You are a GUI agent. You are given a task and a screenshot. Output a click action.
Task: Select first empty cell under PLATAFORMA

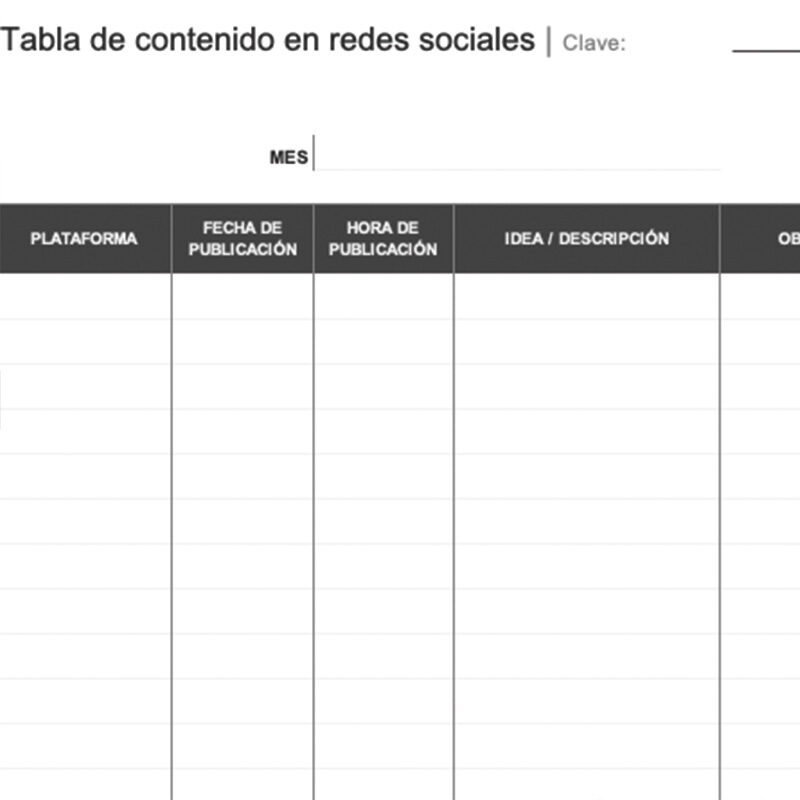coord(84,297)
